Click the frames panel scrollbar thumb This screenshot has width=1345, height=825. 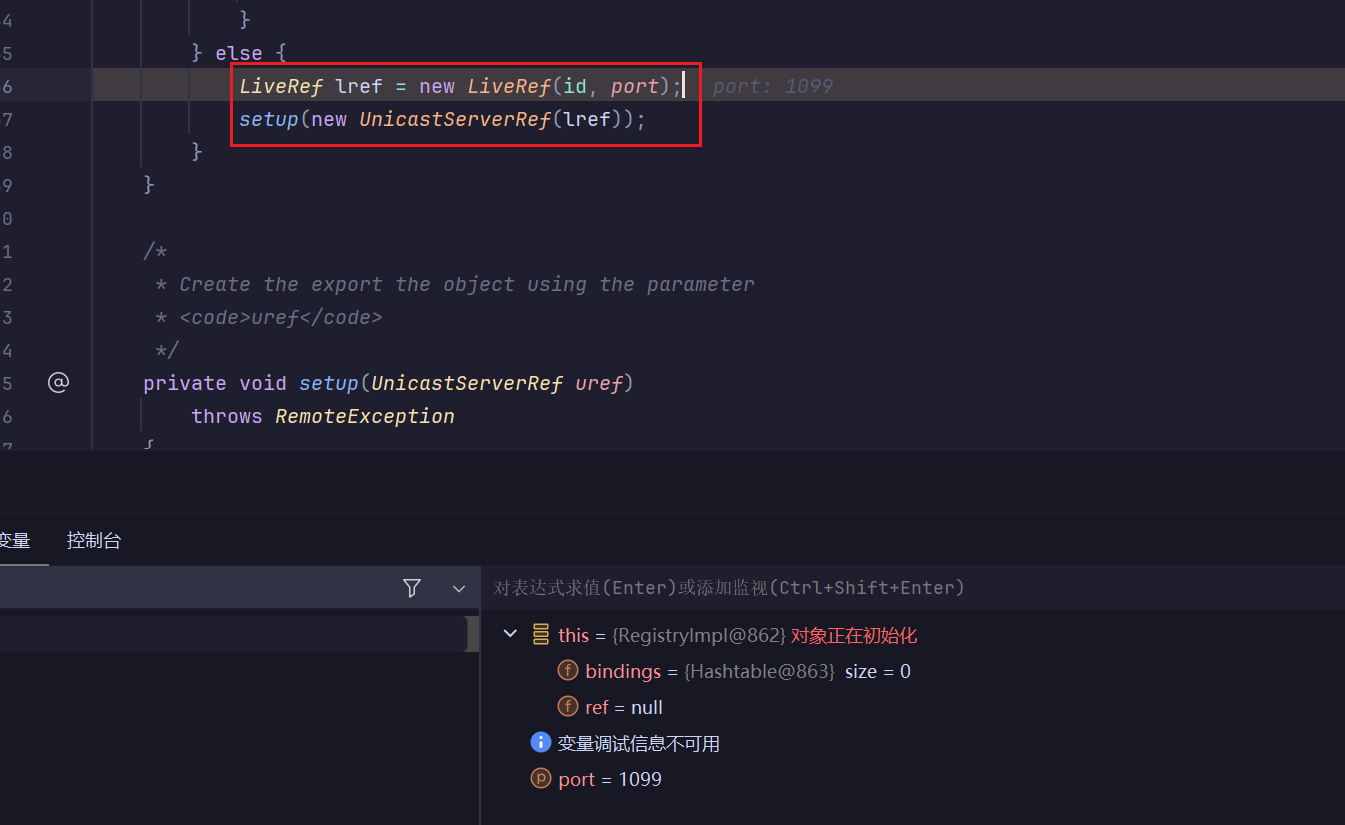pos(473,634)
